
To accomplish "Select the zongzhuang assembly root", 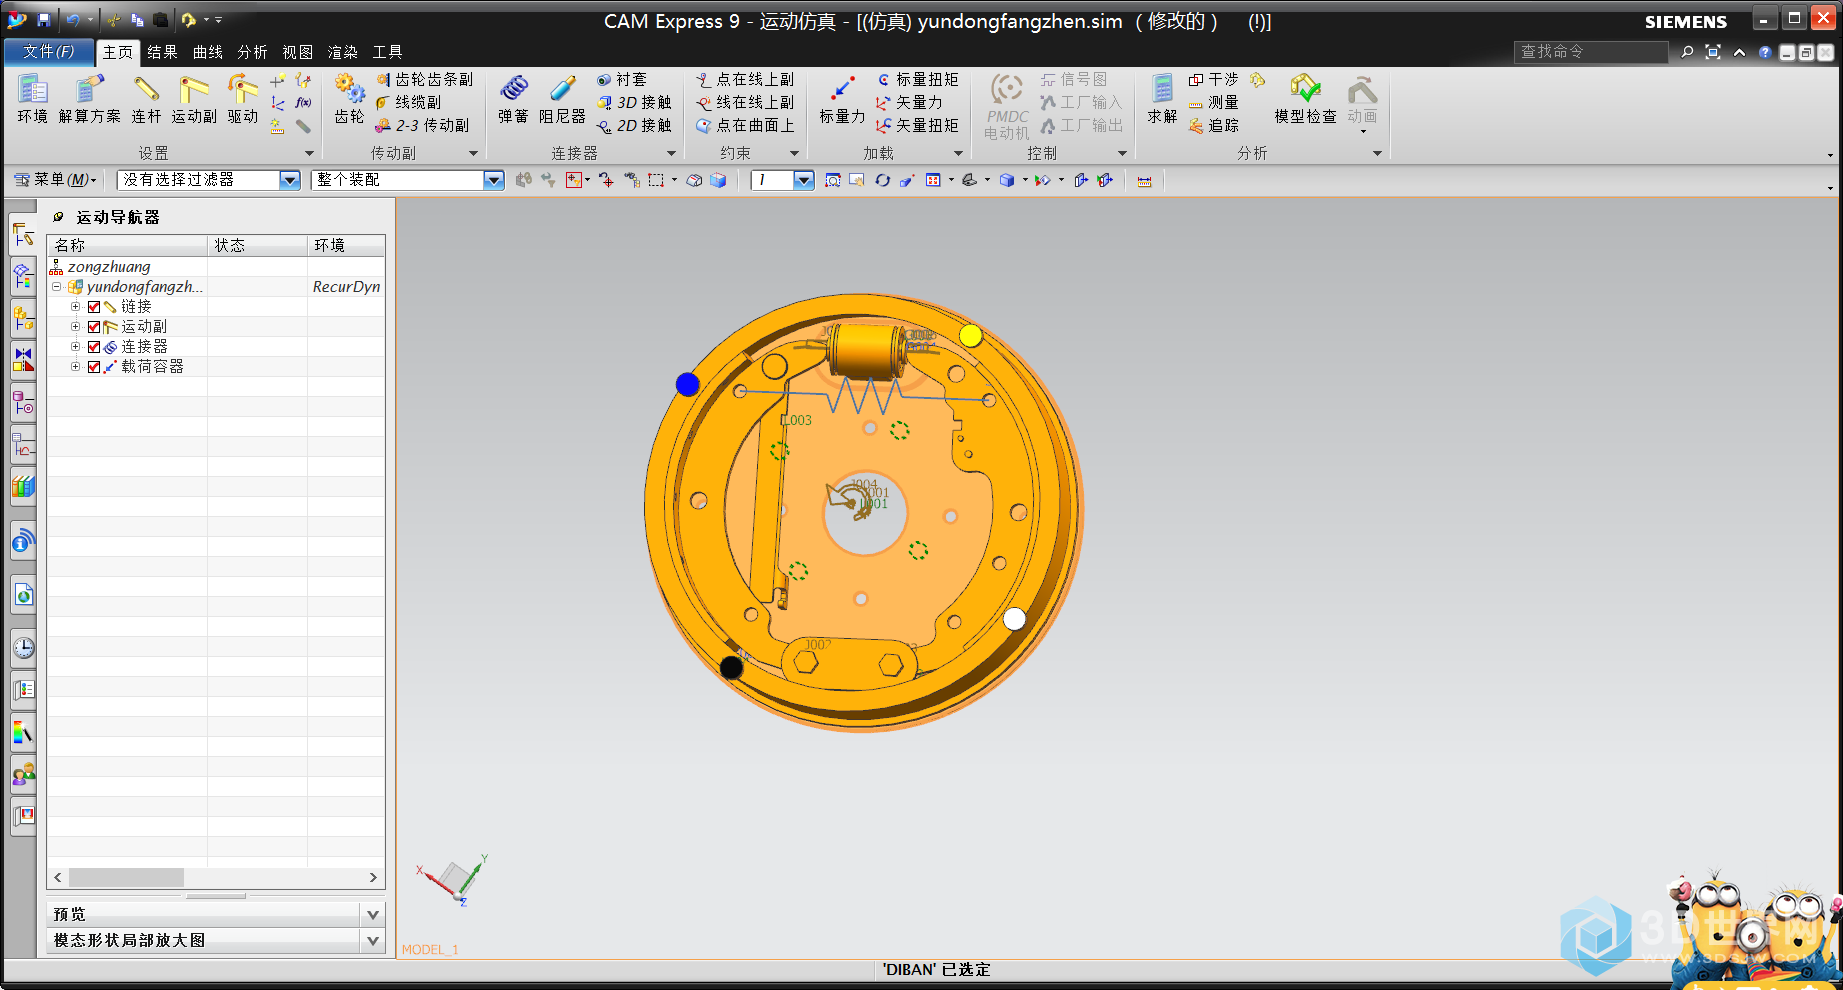I will (x=109, y=267).
